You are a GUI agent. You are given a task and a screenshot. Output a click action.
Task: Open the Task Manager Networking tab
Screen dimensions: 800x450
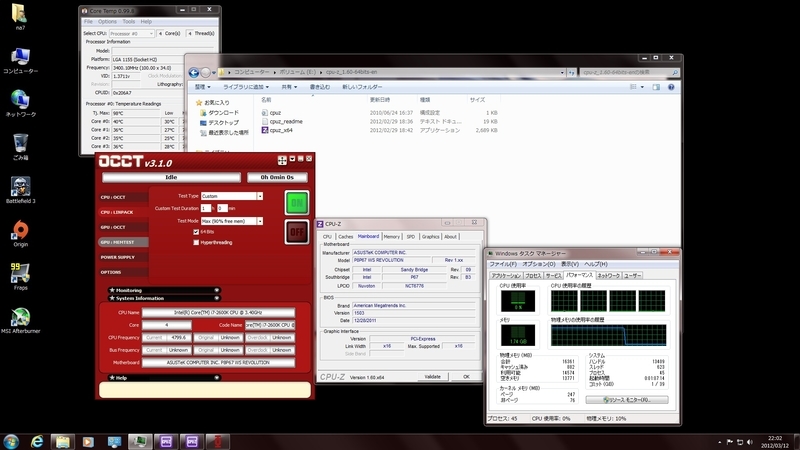(608, 276)
